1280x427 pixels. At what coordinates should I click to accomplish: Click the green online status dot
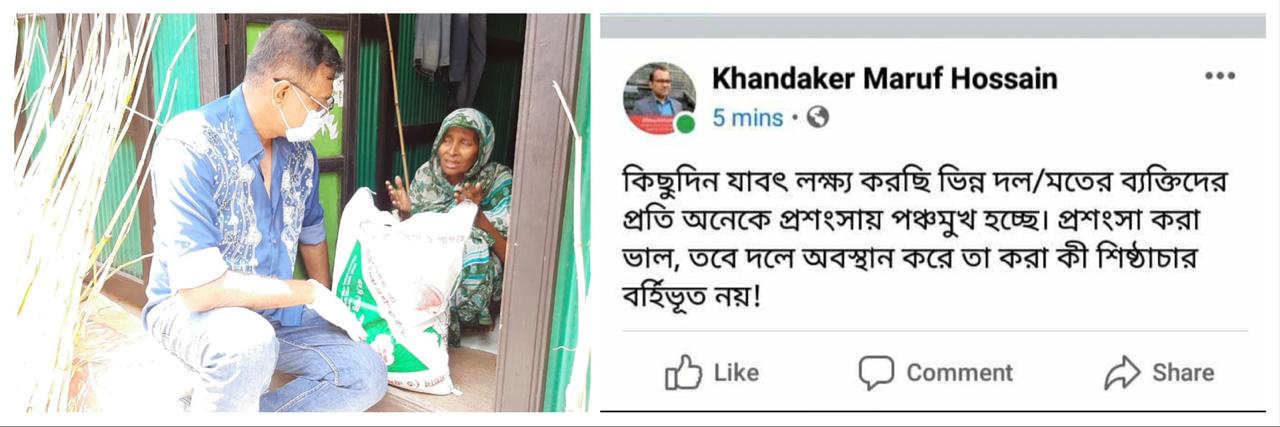click(x=685, y=124)
